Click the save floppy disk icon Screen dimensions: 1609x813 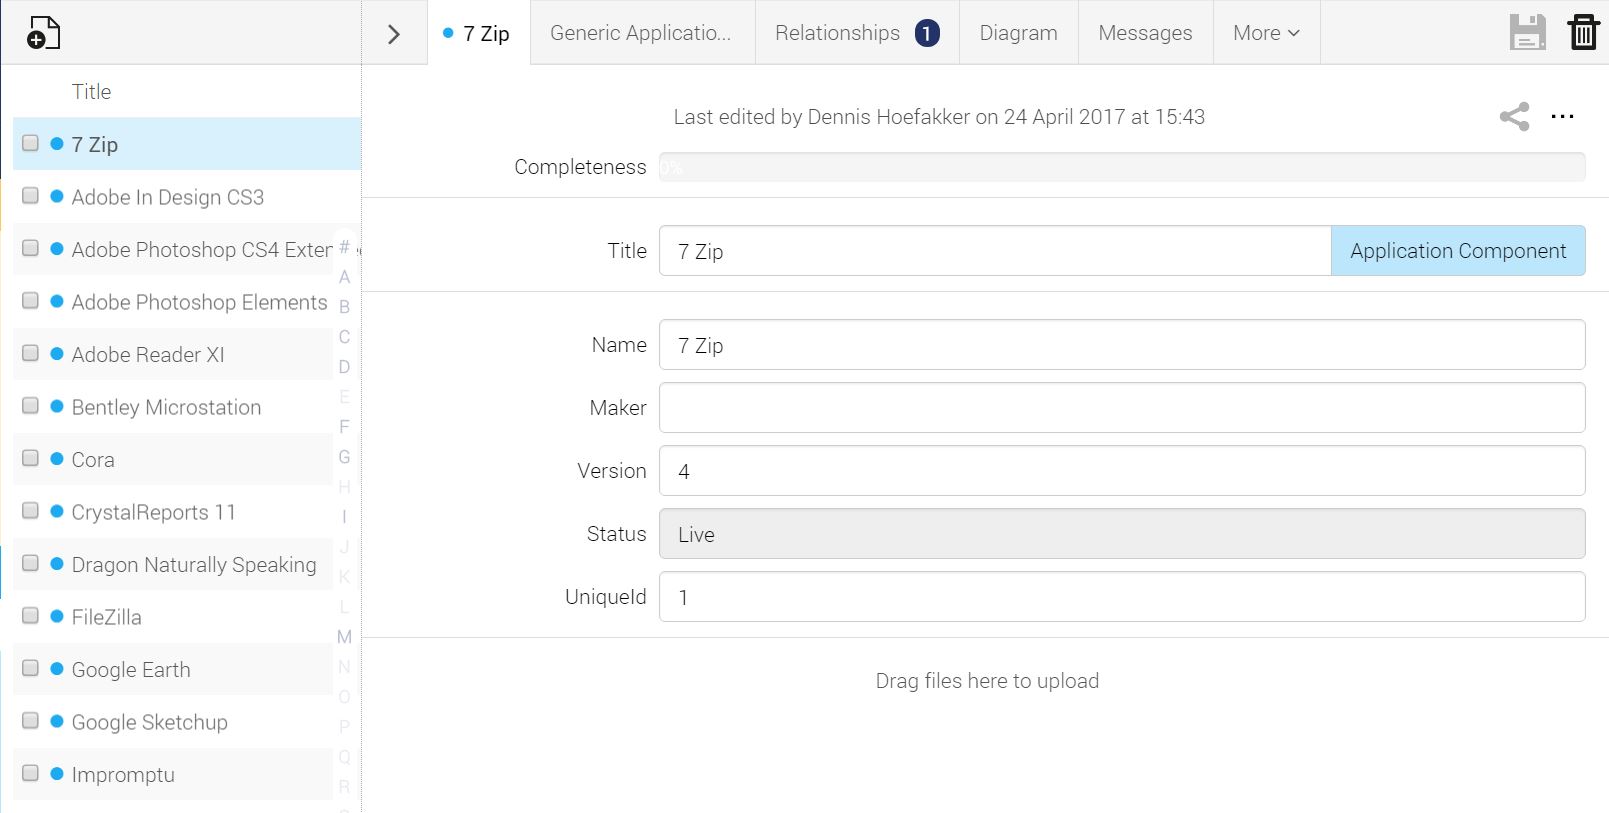click(1527, 32)
